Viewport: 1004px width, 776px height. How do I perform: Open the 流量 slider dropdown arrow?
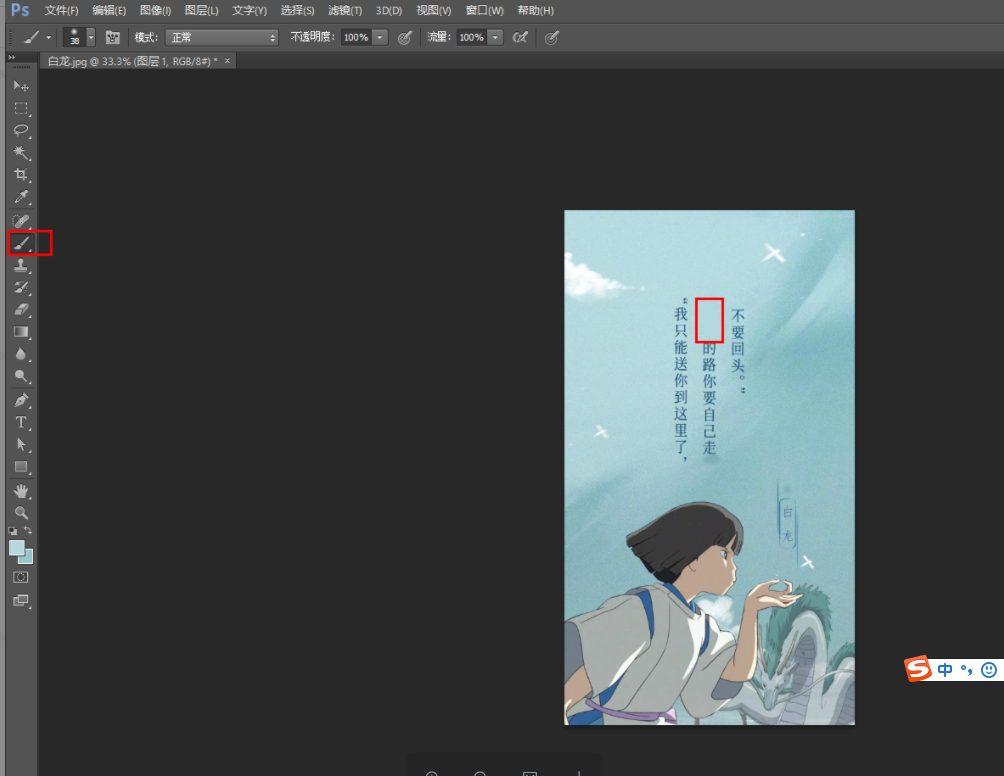pyautogui.click(x=496, y=37)
